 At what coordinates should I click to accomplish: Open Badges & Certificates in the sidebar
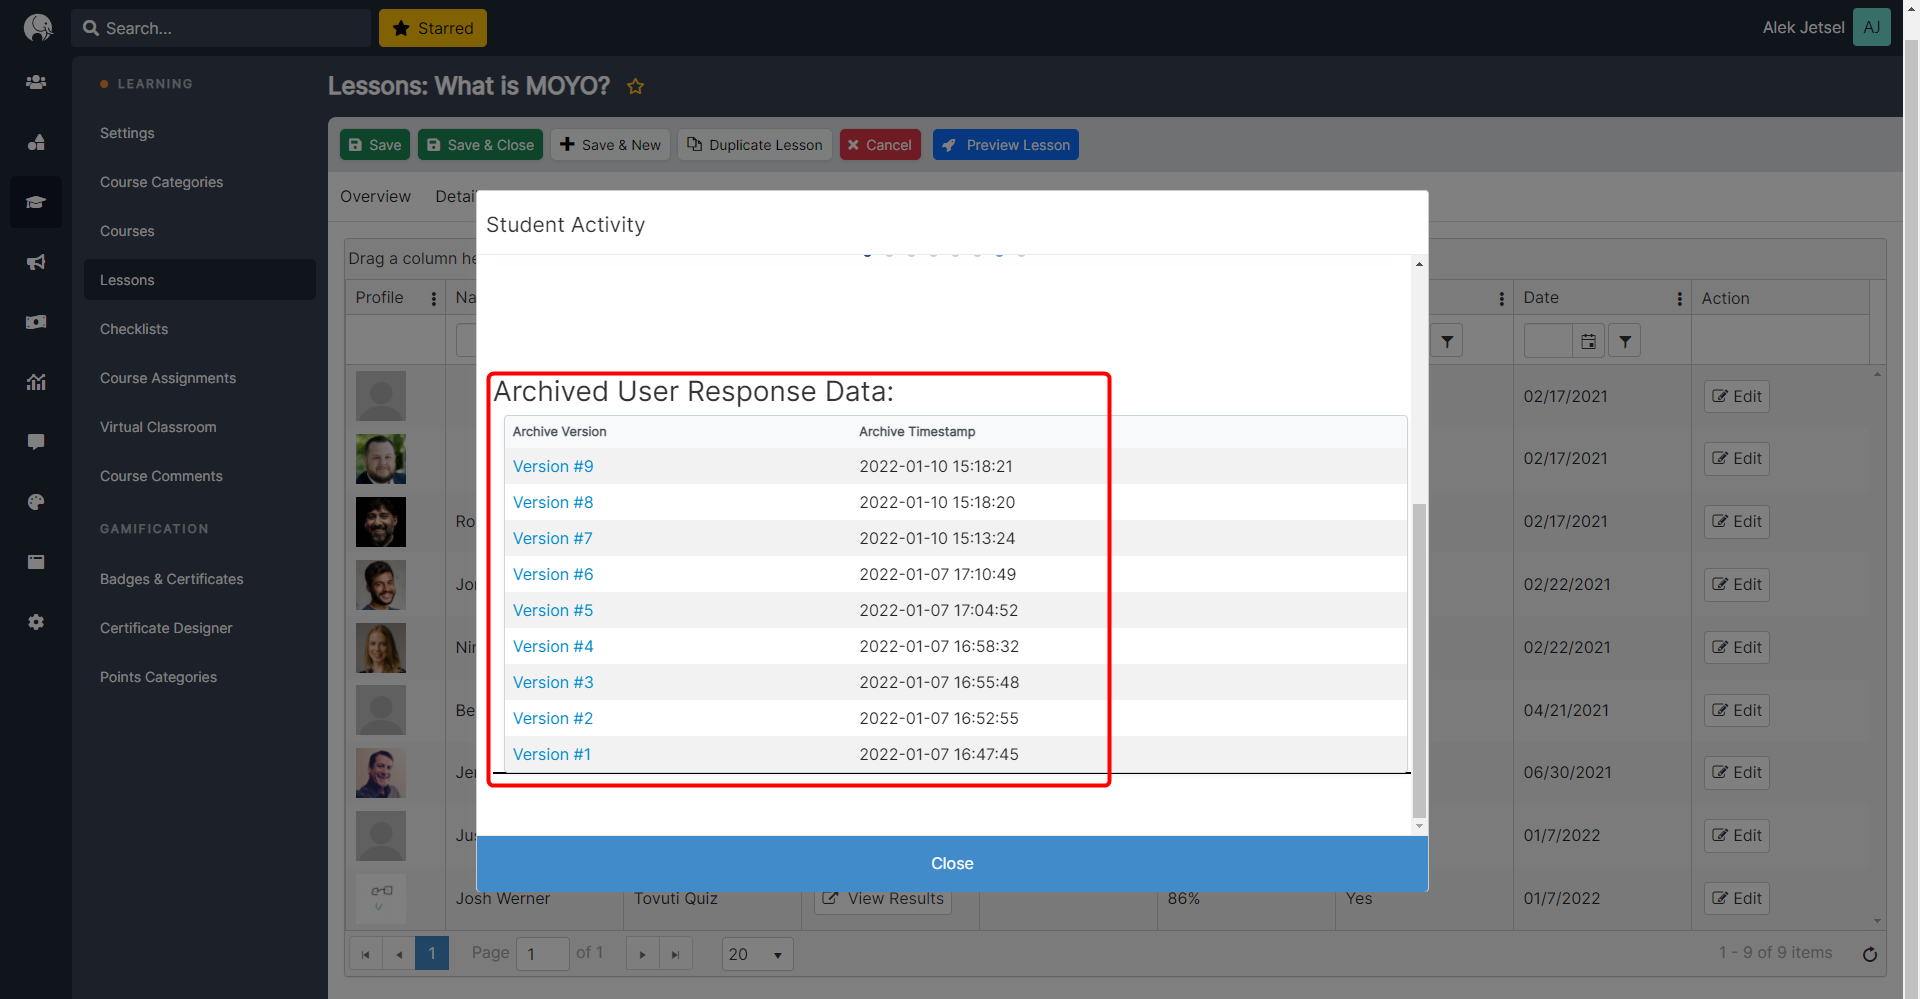[x=171, y=579]
